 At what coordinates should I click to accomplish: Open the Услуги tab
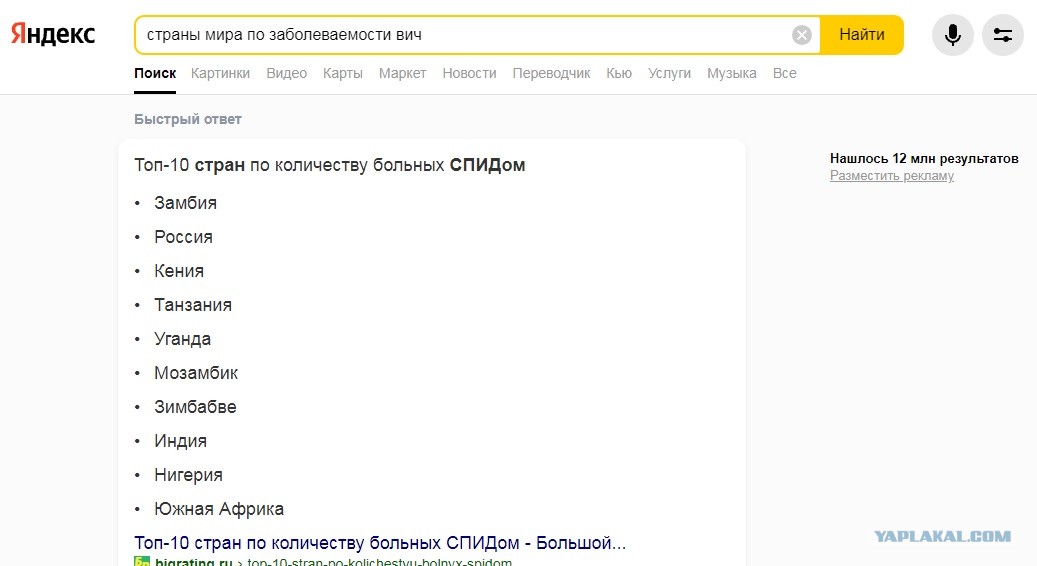[669, 73]
